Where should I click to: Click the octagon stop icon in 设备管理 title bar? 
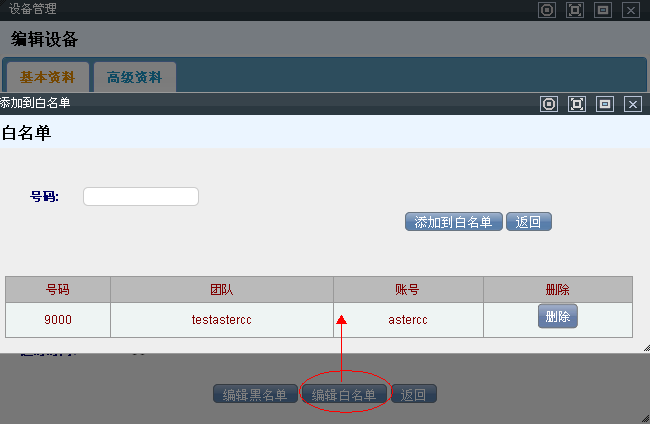546,10
